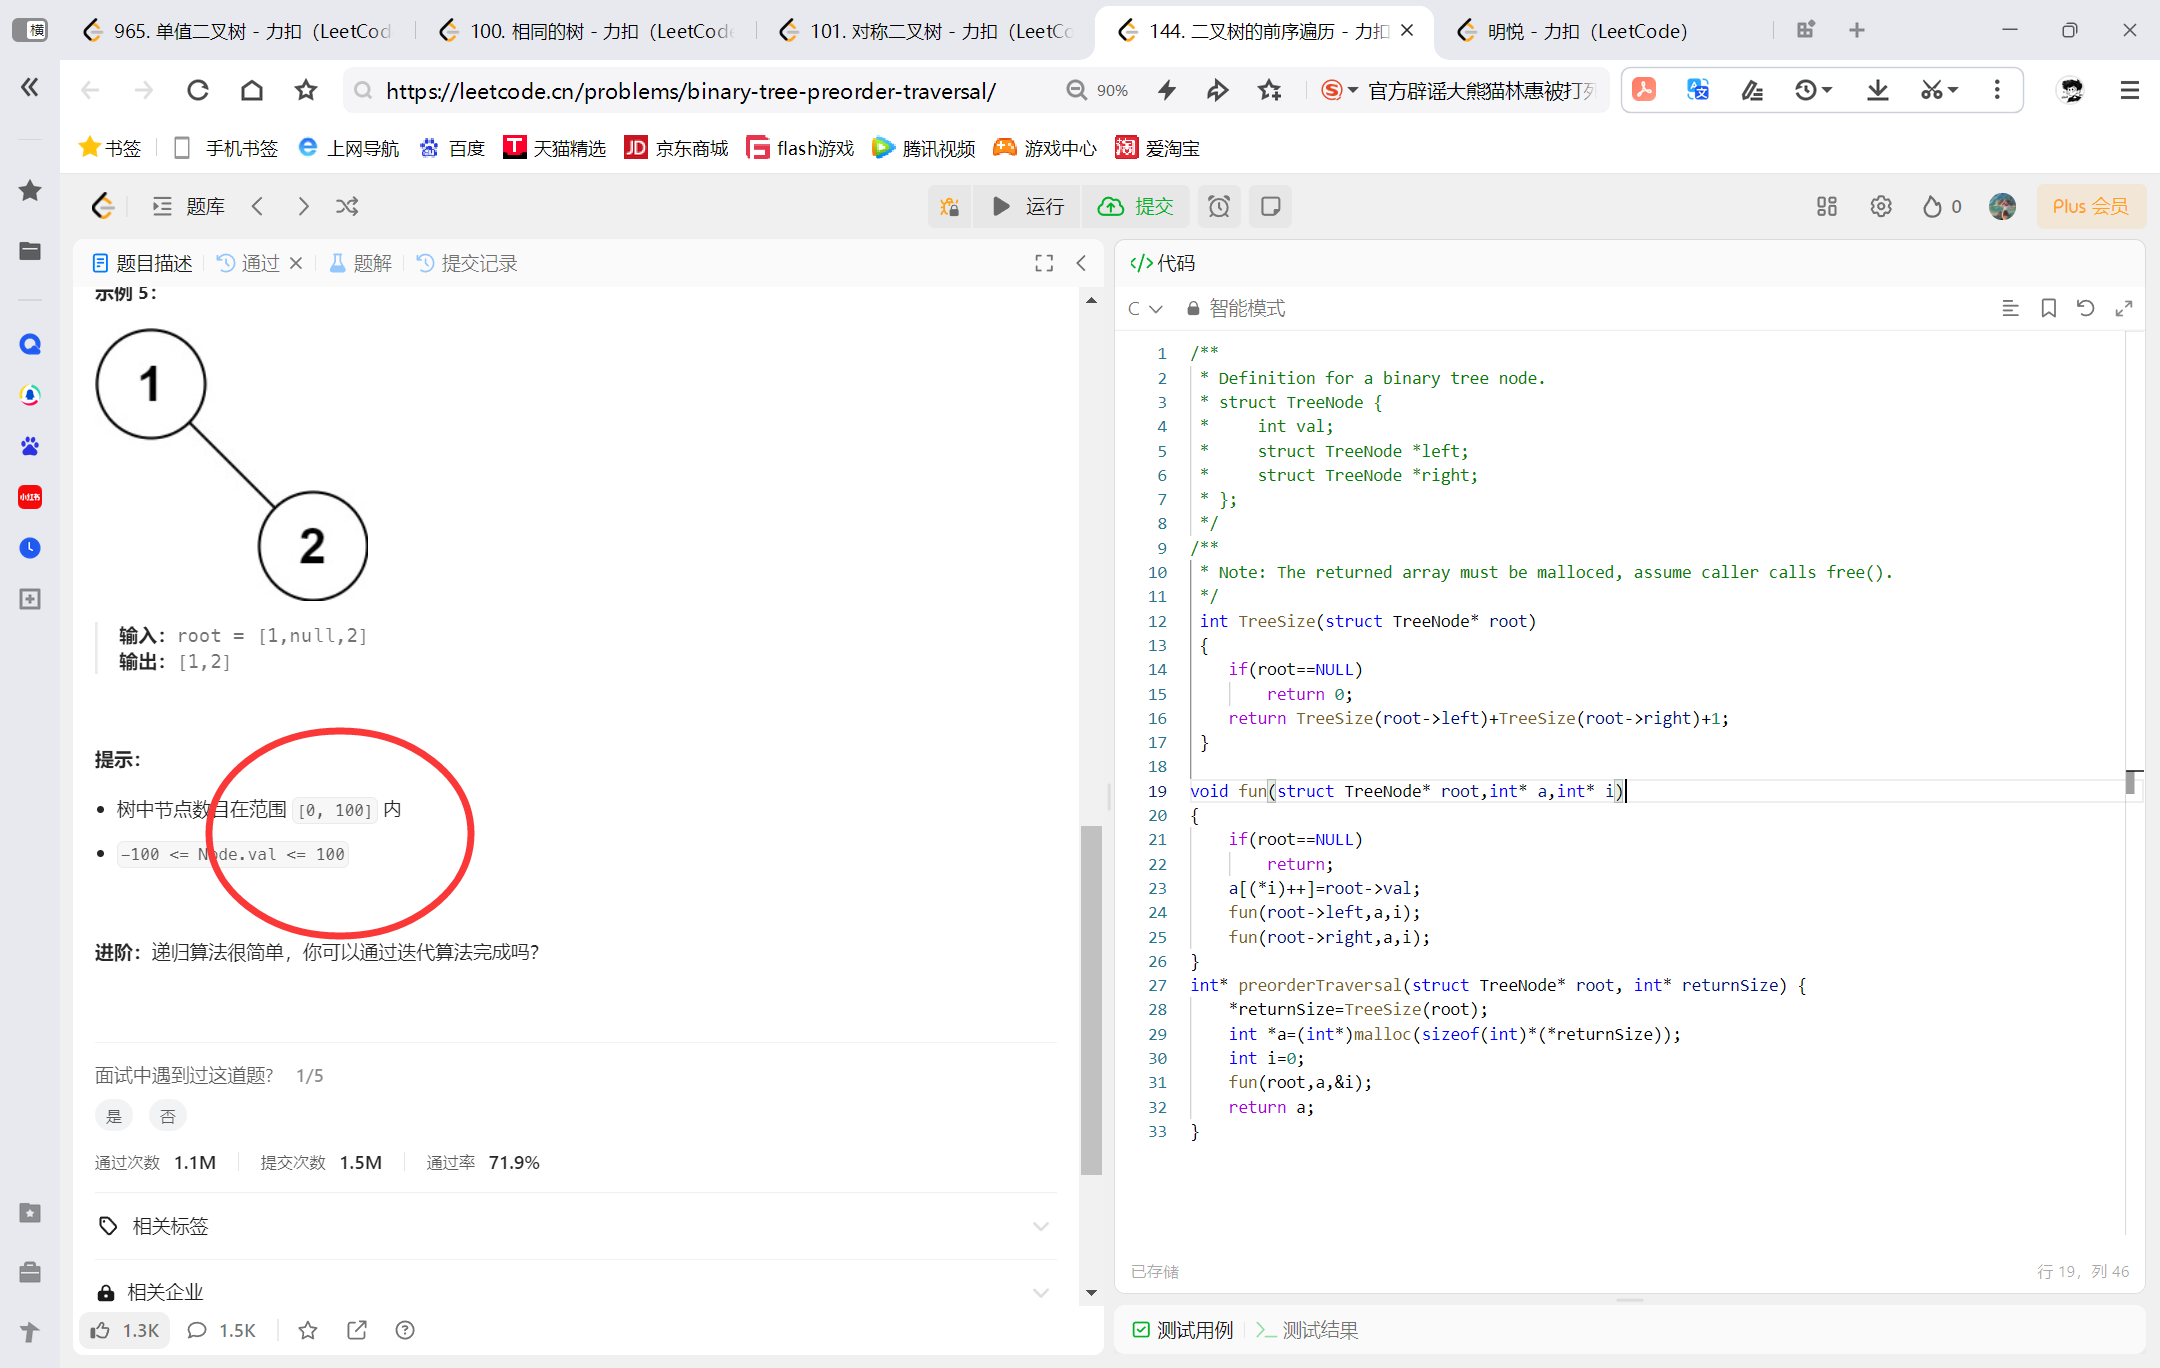
Task: Expand the code editor to fullscreen
Action: click(x=2124, y=308)
